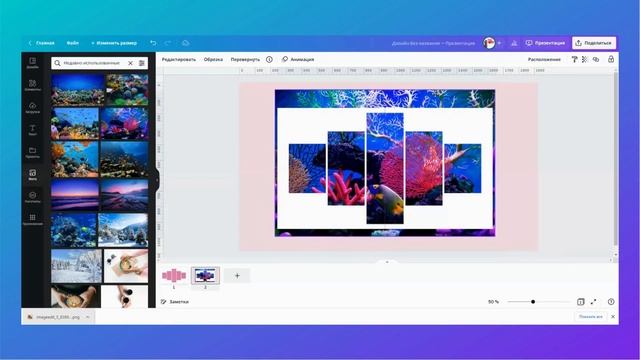Open the Photos panel in the sidebar

click(x=33, y=175)
